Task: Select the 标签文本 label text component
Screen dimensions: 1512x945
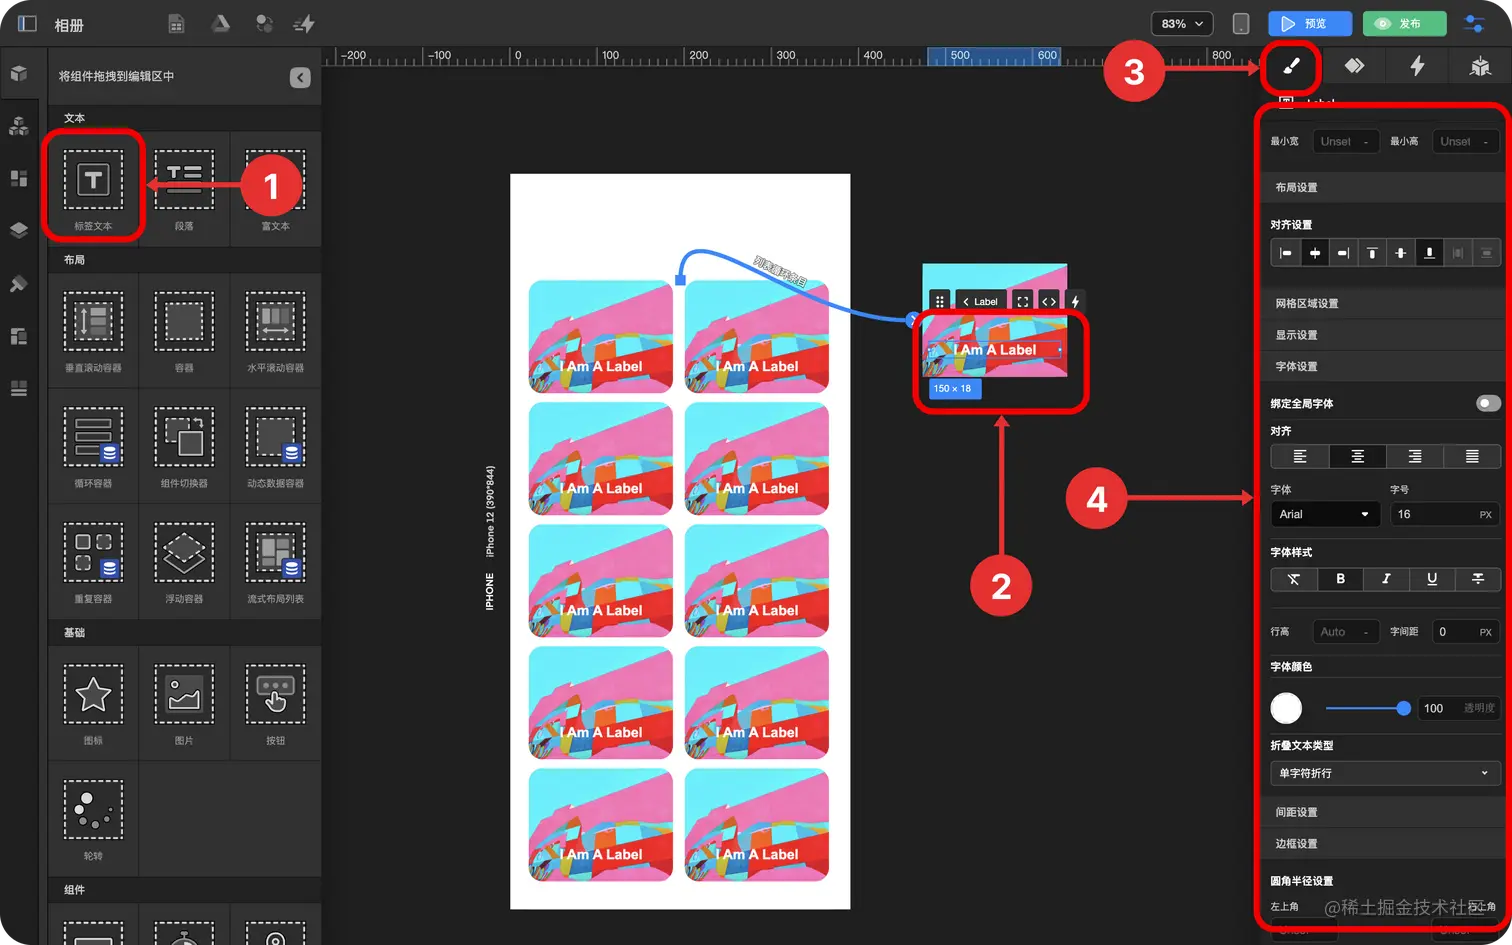Action: pos(93,190)
